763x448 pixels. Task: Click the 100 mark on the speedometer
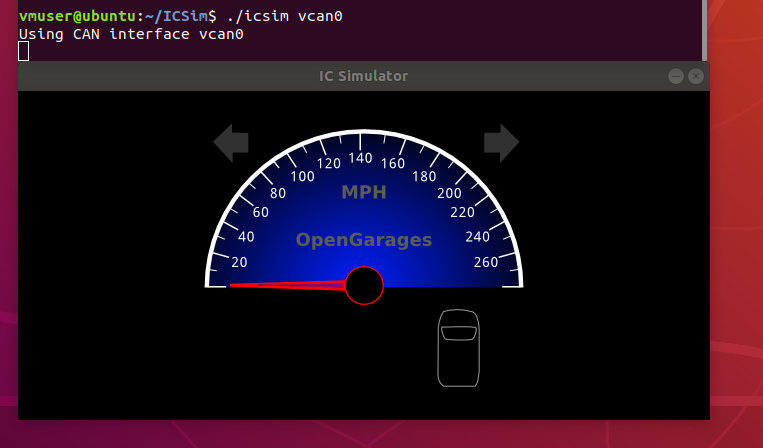coord(303,177)
